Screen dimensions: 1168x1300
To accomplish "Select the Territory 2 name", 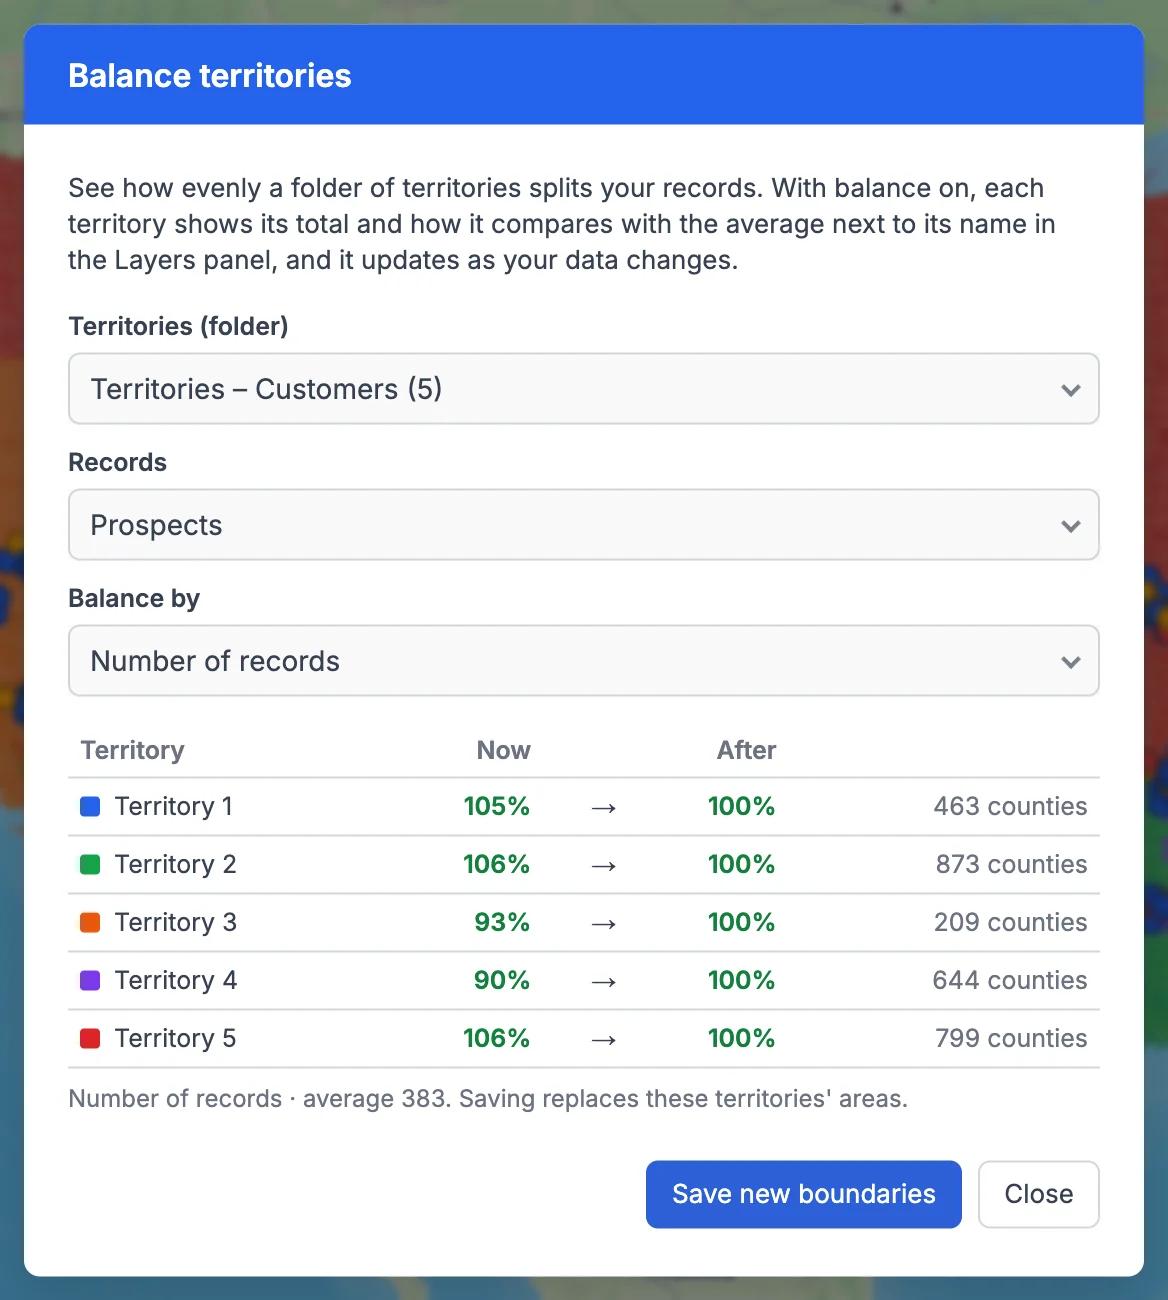I will tap(176, 864).
